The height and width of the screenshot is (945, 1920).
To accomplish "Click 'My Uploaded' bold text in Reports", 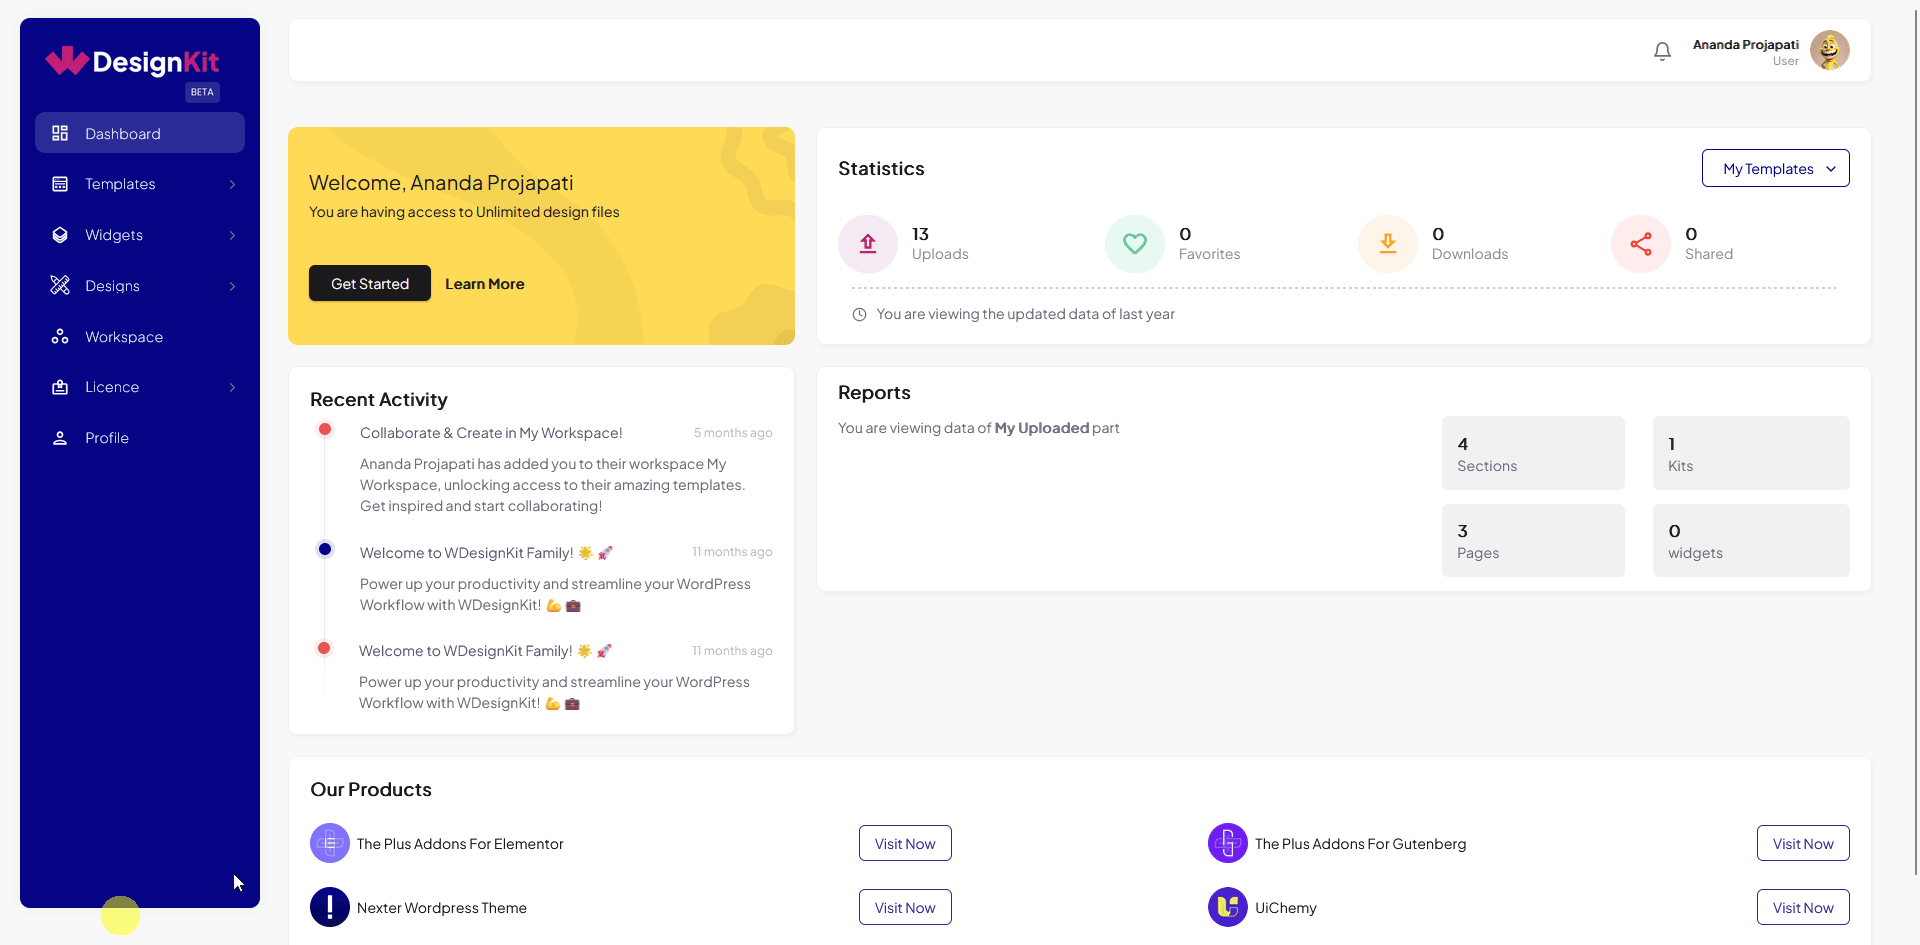I will tap(1041, 428).
